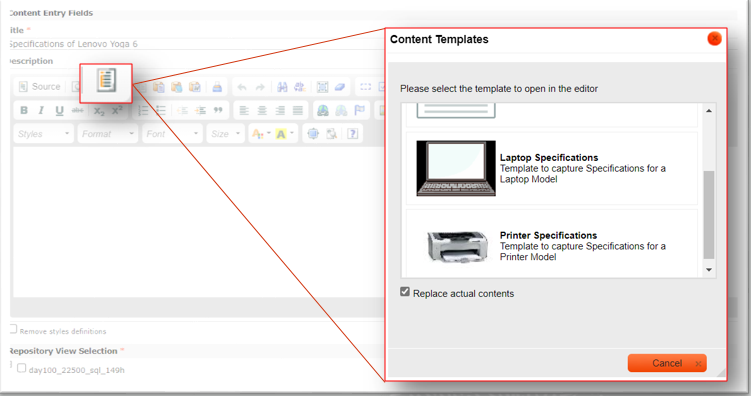Toggle Bold formatting
751x396 pixels.
pos(23,111)
